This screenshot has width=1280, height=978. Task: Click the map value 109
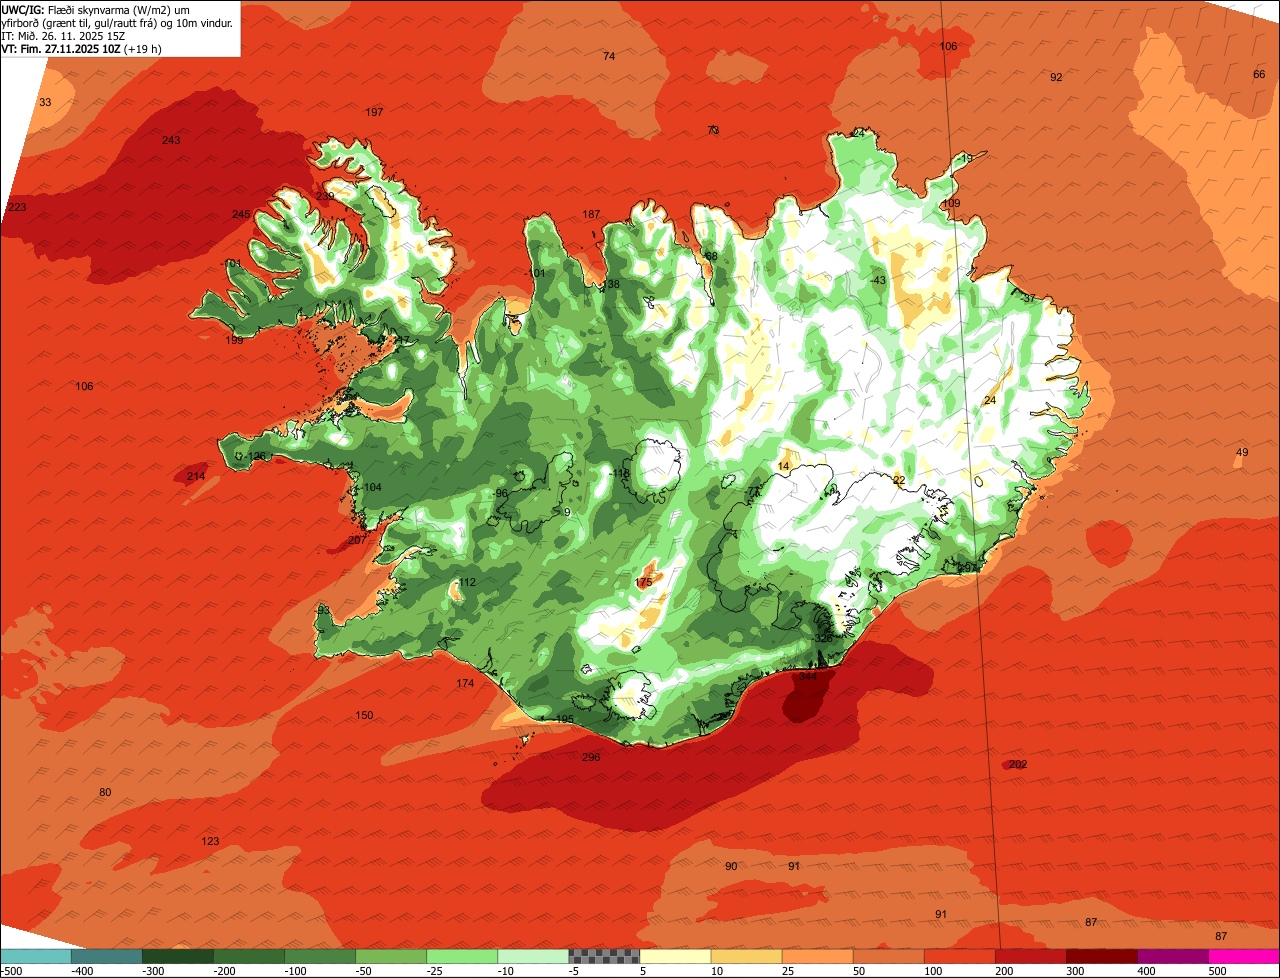point(951,203)
